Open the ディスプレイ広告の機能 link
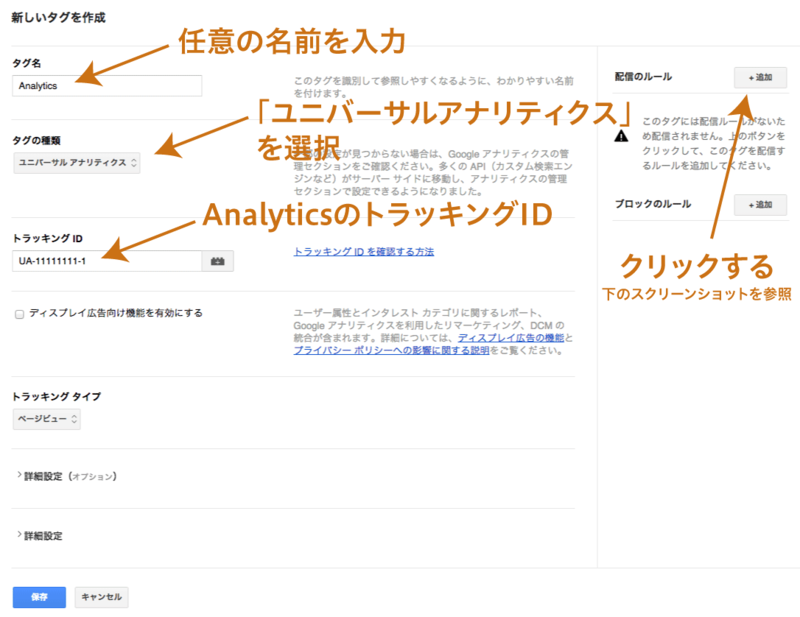 511,338
